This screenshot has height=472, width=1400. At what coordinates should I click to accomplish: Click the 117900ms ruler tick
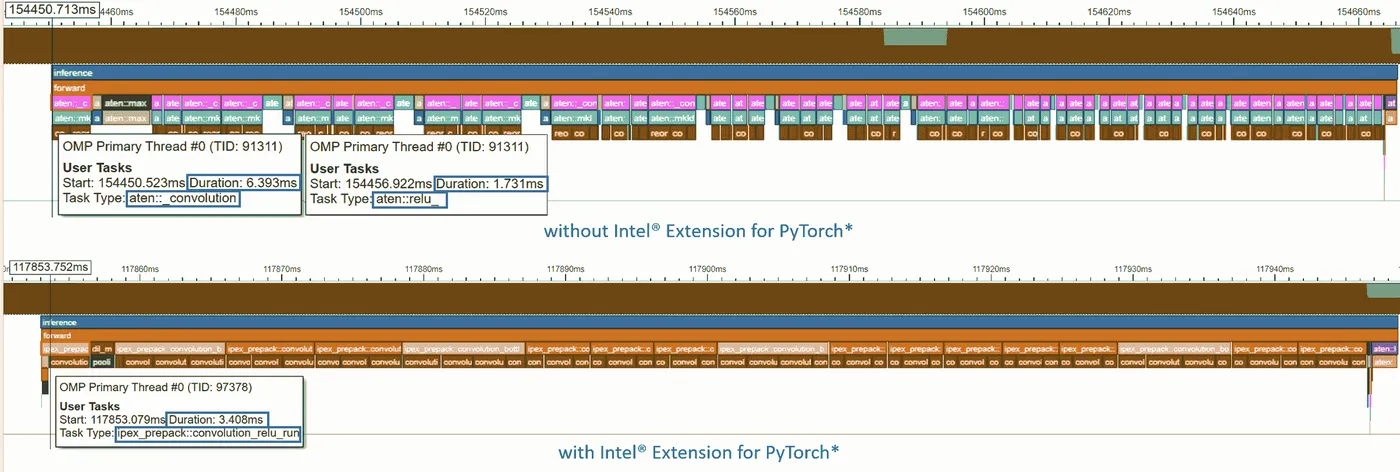705,269
